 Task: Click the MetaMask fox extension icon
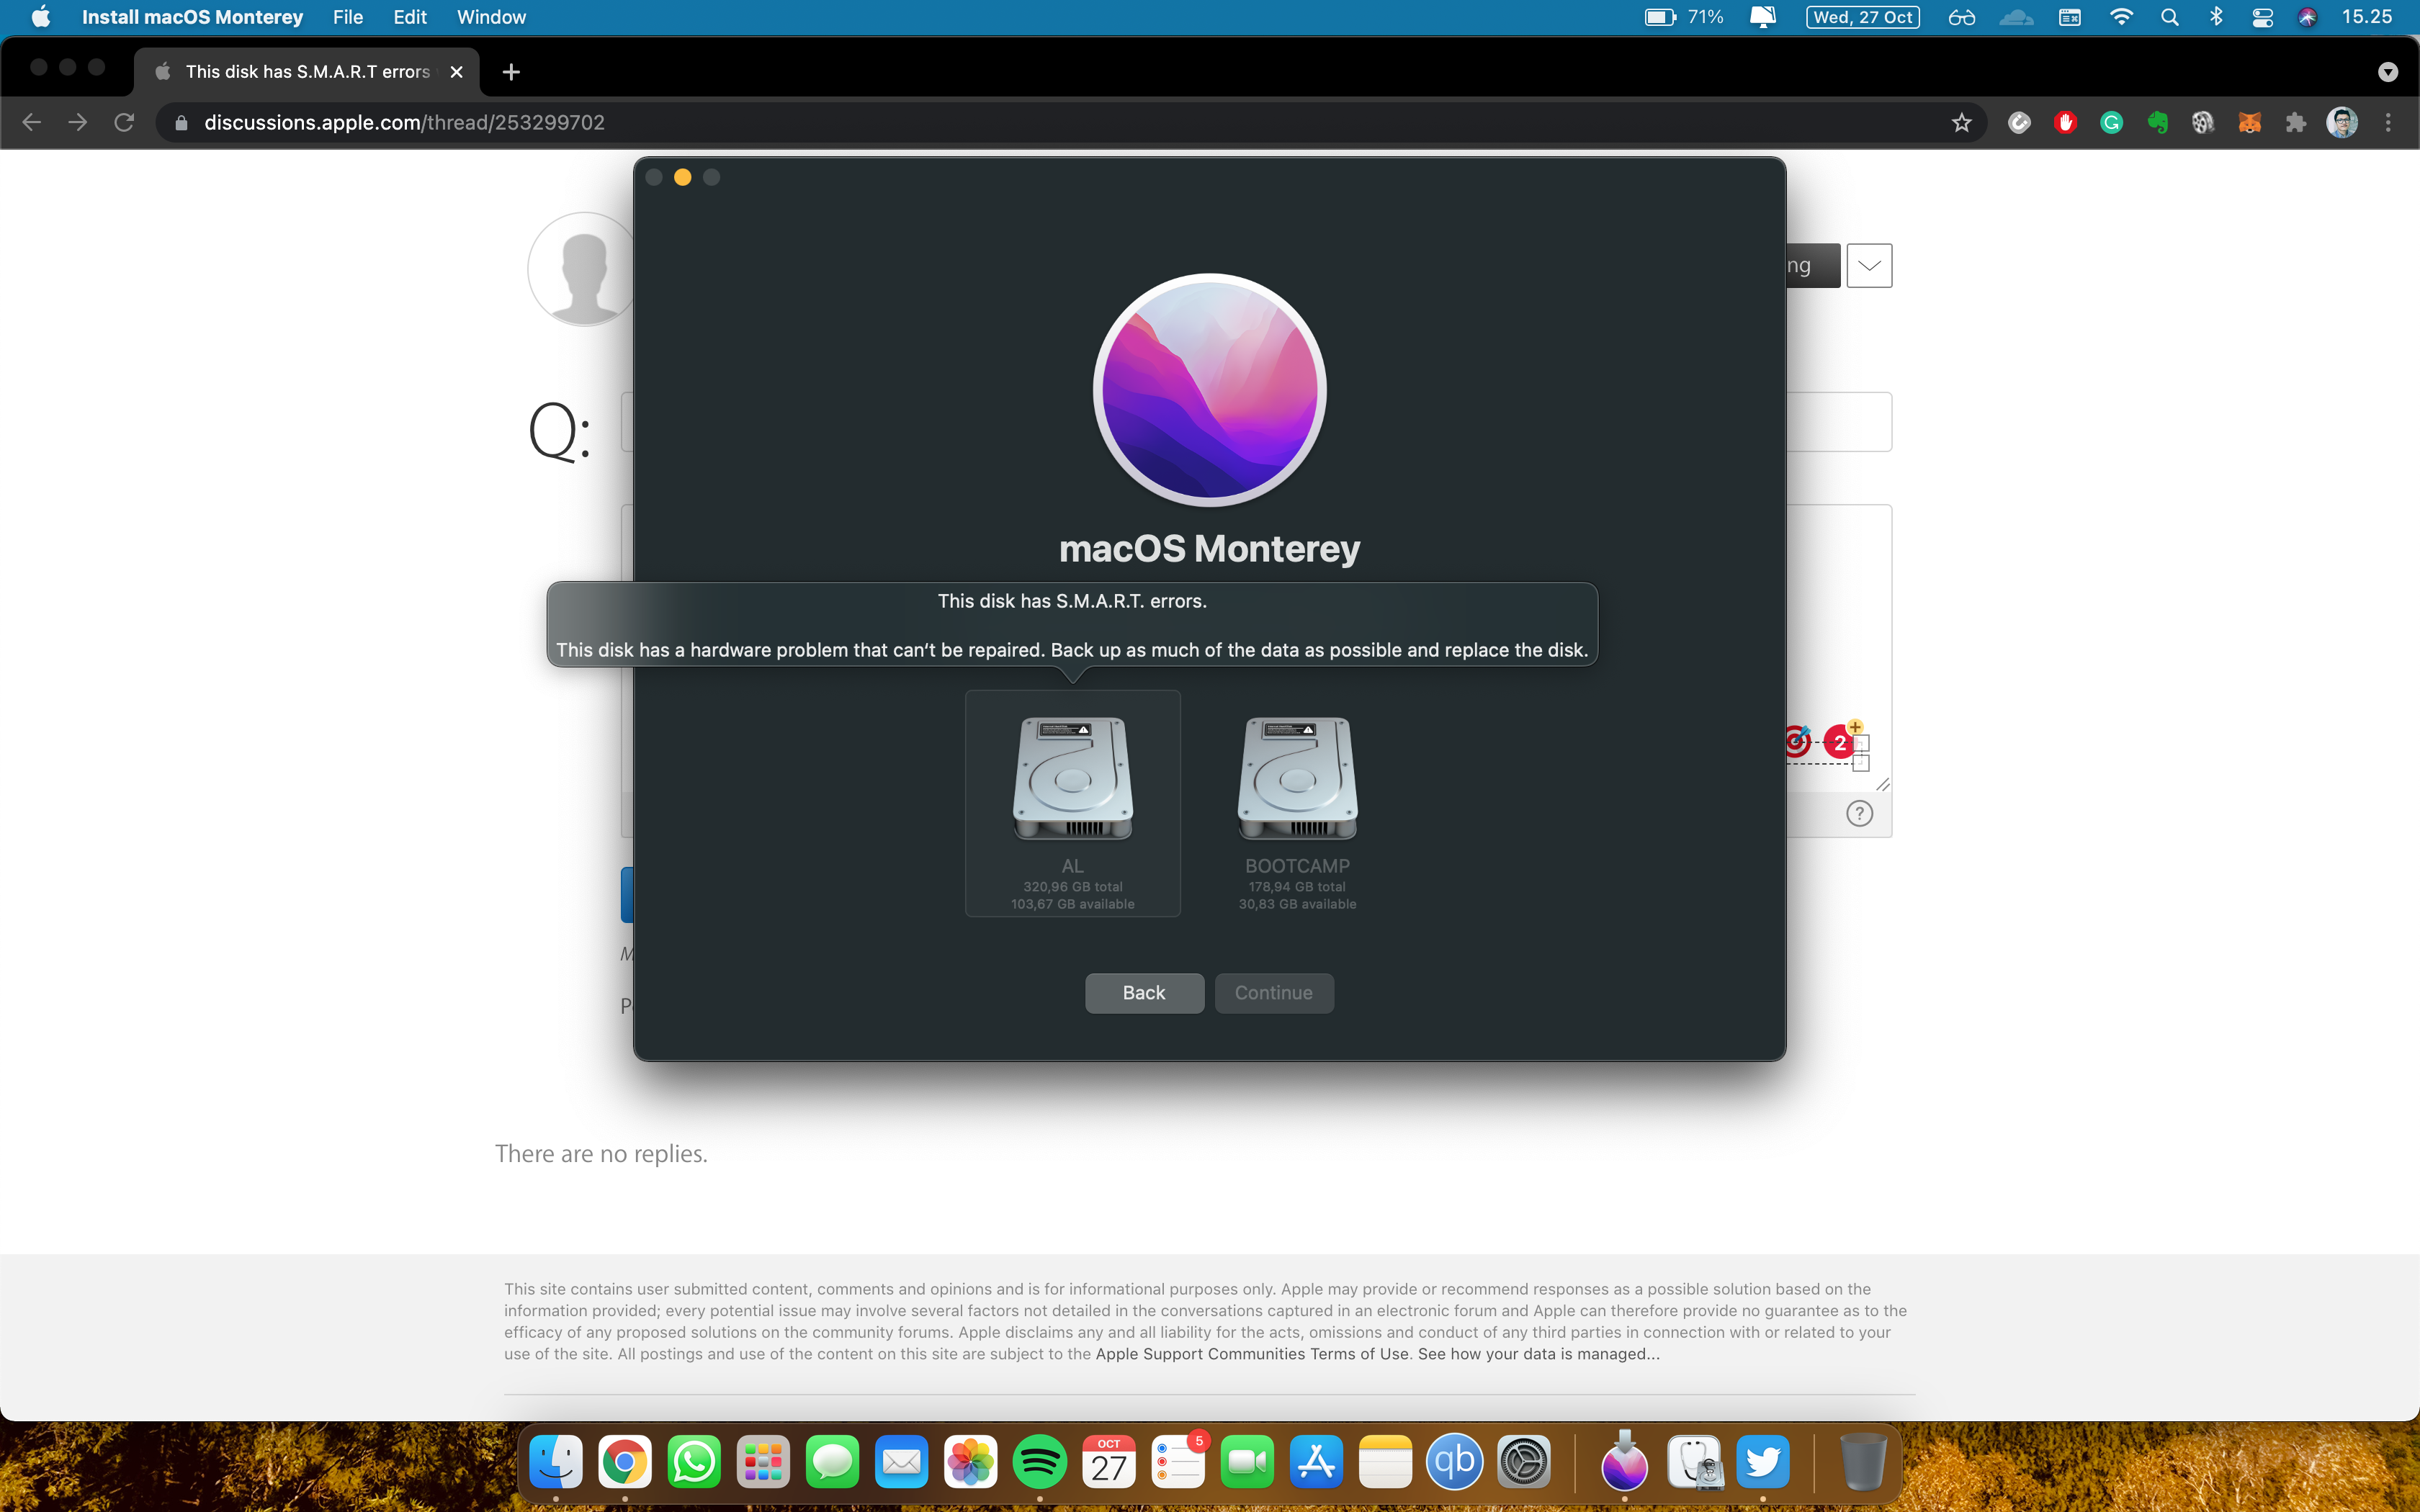coord(2249,123)
